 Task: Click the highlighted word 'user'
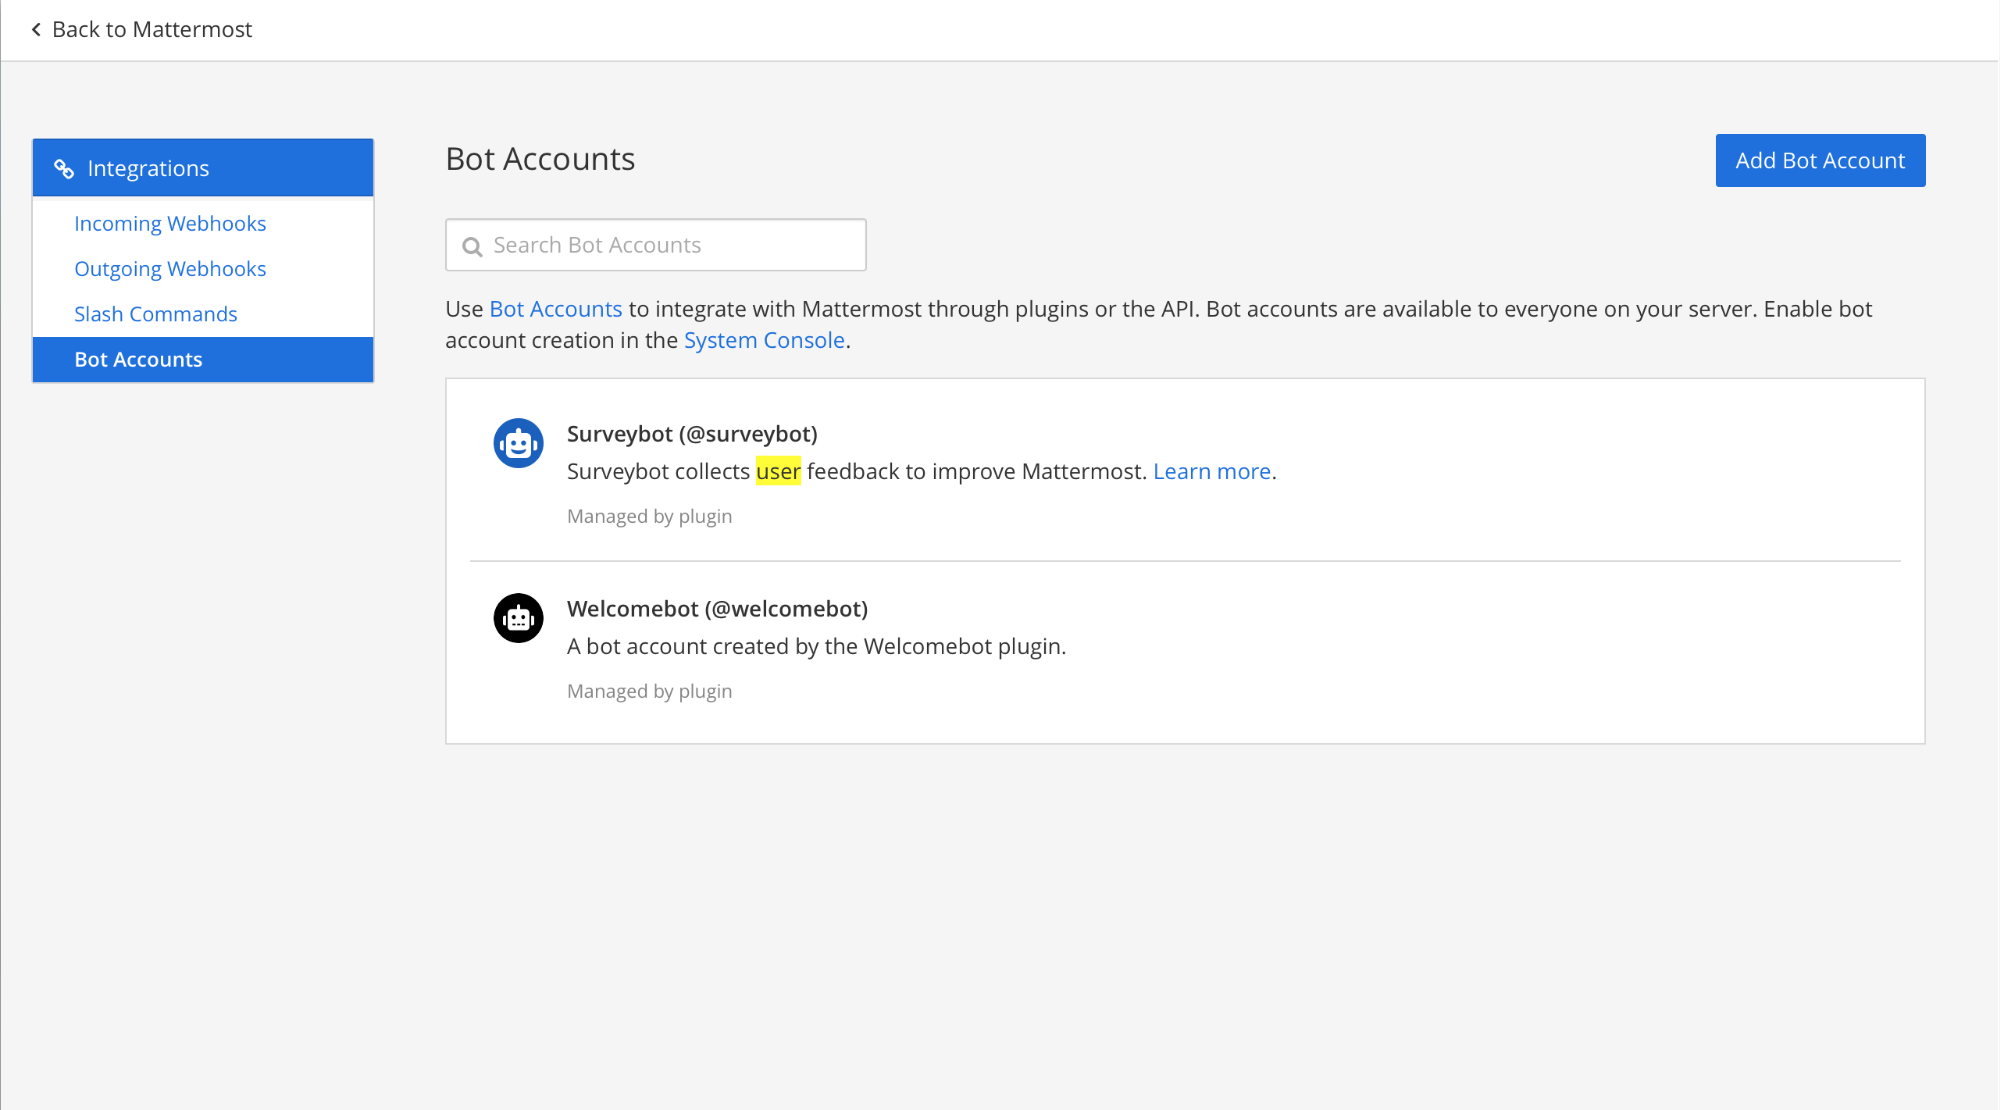click(x=778, y=471)
